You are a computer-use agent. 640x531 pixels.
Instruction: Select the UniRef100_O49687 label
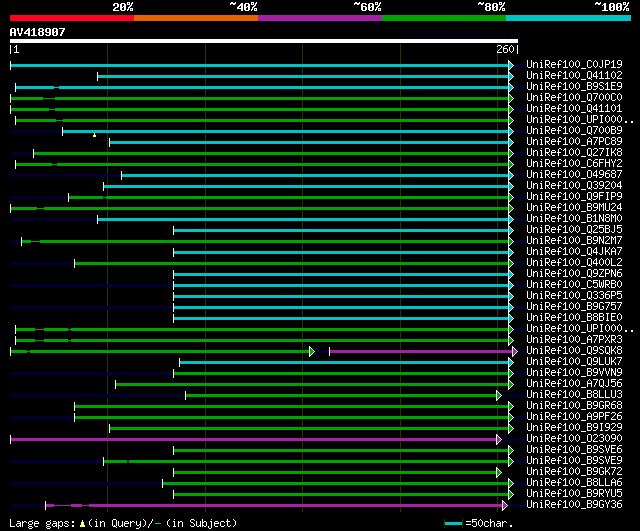click(574, 175)
